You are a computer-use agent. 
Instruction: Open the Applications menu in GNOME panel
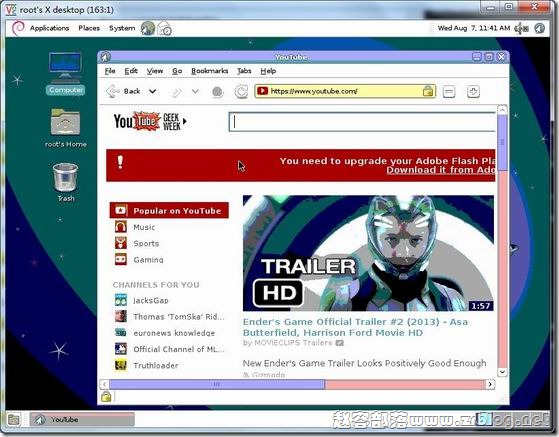tap(50, 28)
